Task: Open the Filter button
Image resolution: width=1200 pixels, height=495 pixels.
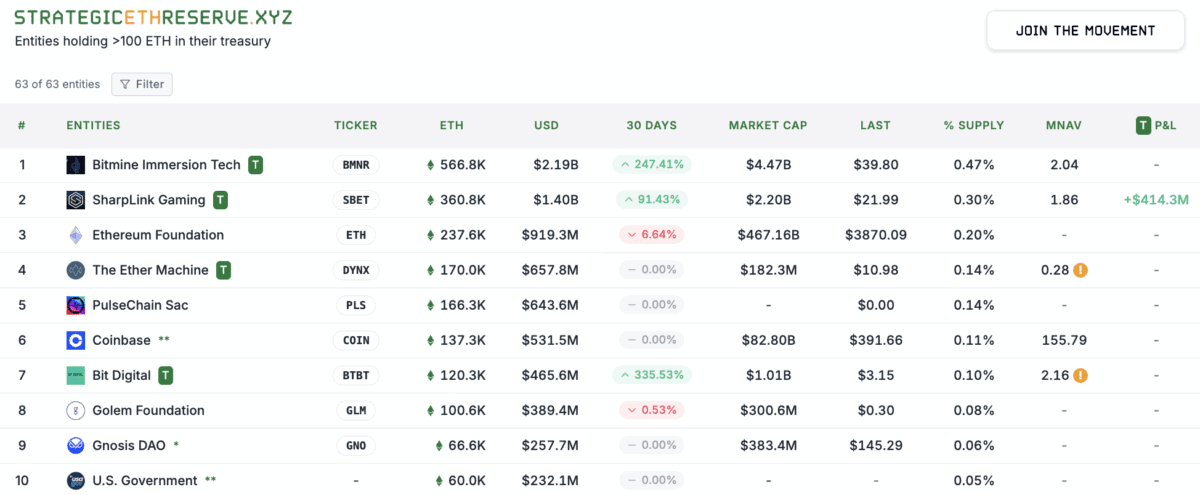Action: click(x=142, y=84)
